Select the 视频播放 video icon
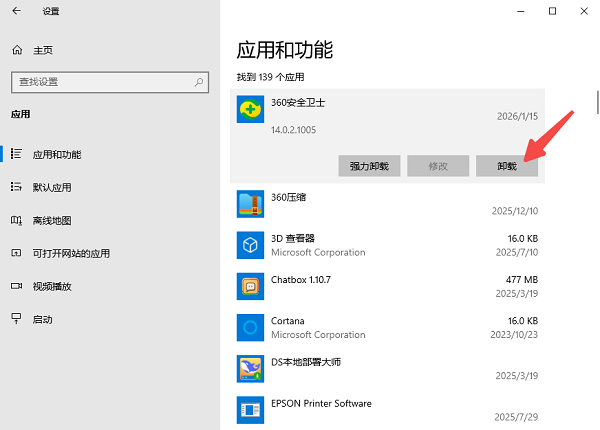This screenshot has width=600, height=430. (16, 286)
